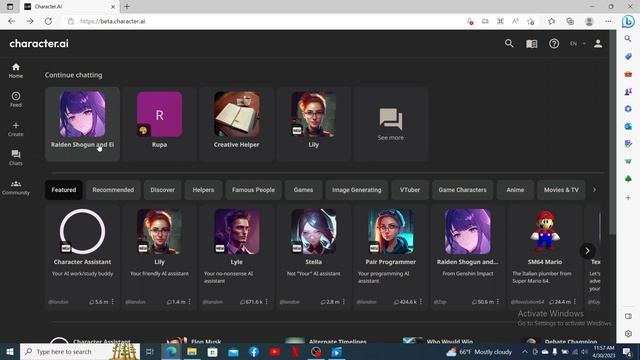Open Edge sidebar settings gear
The image size is (640, 360).
click(x=628, y=334)
